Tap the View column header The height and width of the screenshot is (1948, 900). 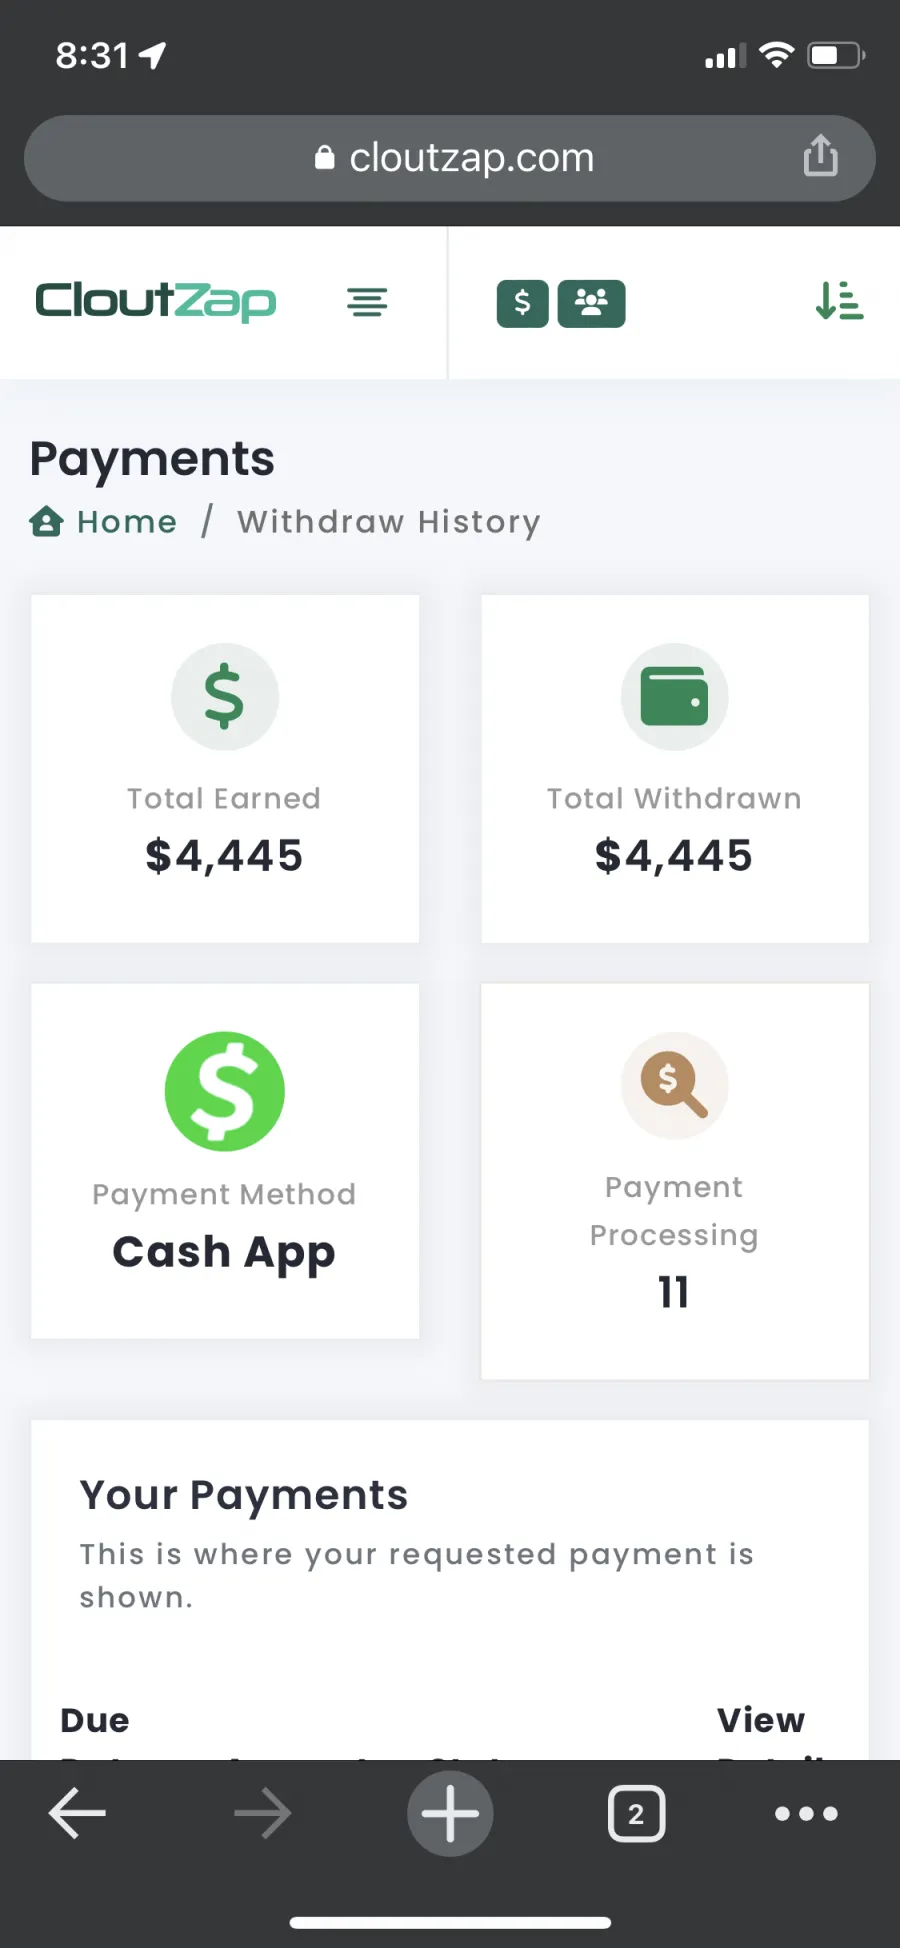click(x=761, y=1720)
